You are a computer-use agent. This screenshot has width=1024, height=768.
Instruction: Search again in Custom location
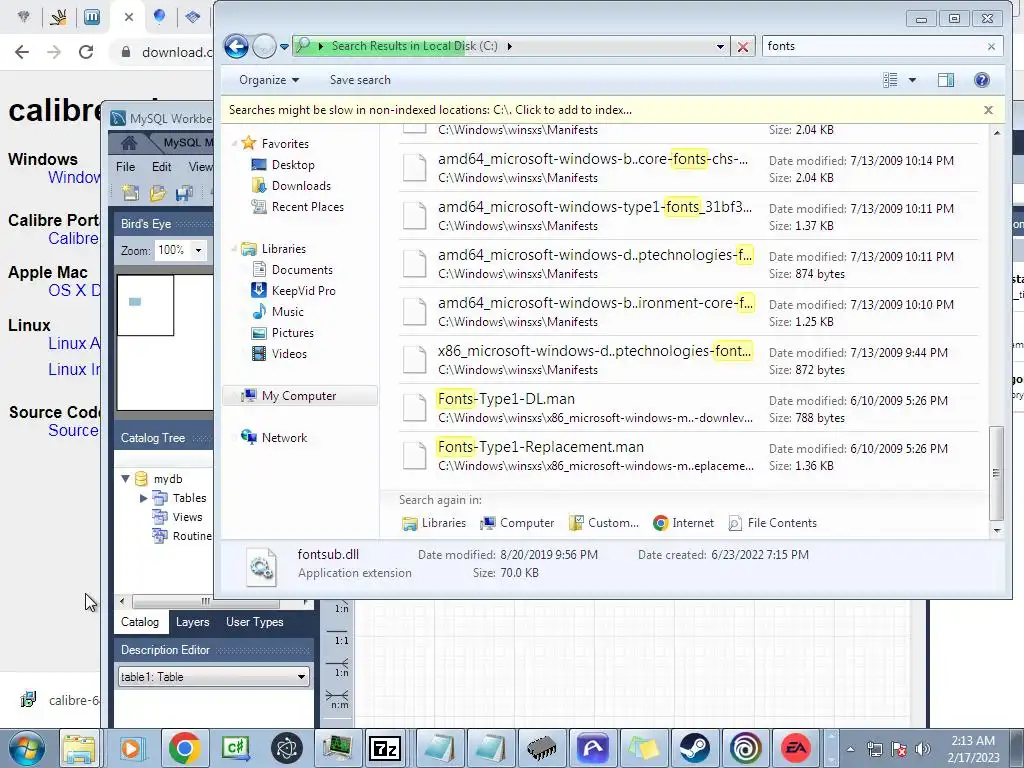(x=604, y=523)
